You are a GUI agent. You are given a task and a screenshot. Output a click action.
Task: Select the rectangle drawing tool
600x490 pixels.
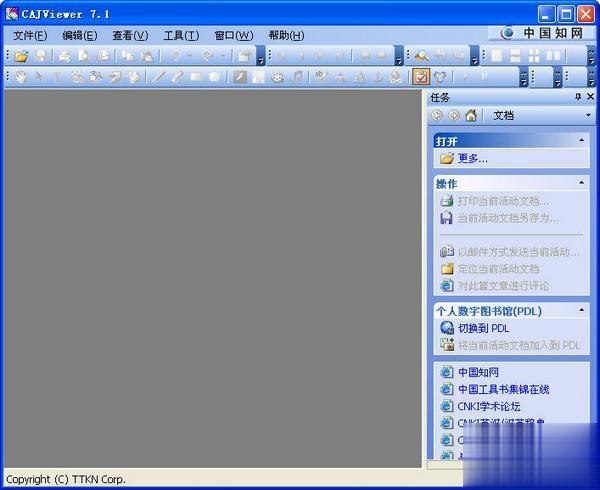(x=196, y=77)
